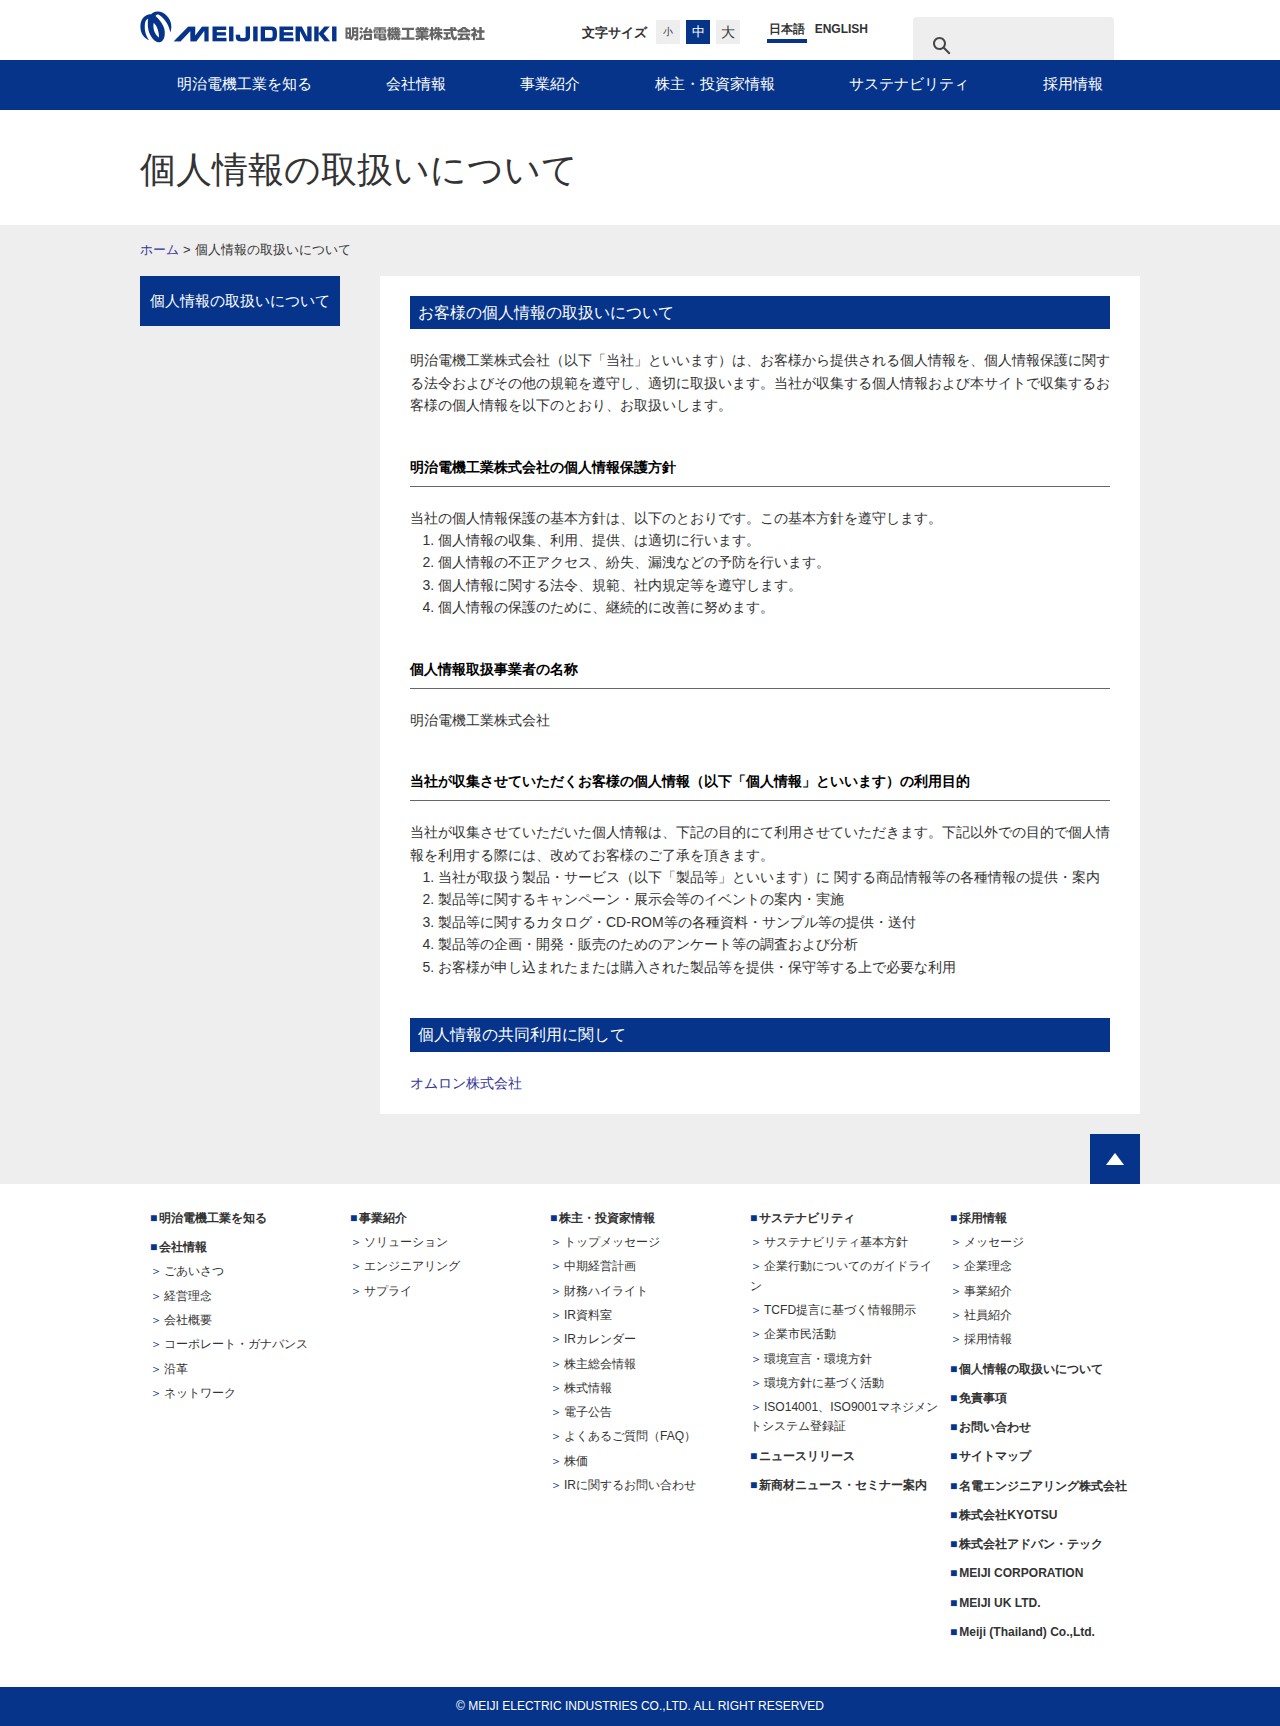Viewport: 1280px width, 1726px height.
Task: Open footer 沿革 link
Action: [x=175, y=1369]
